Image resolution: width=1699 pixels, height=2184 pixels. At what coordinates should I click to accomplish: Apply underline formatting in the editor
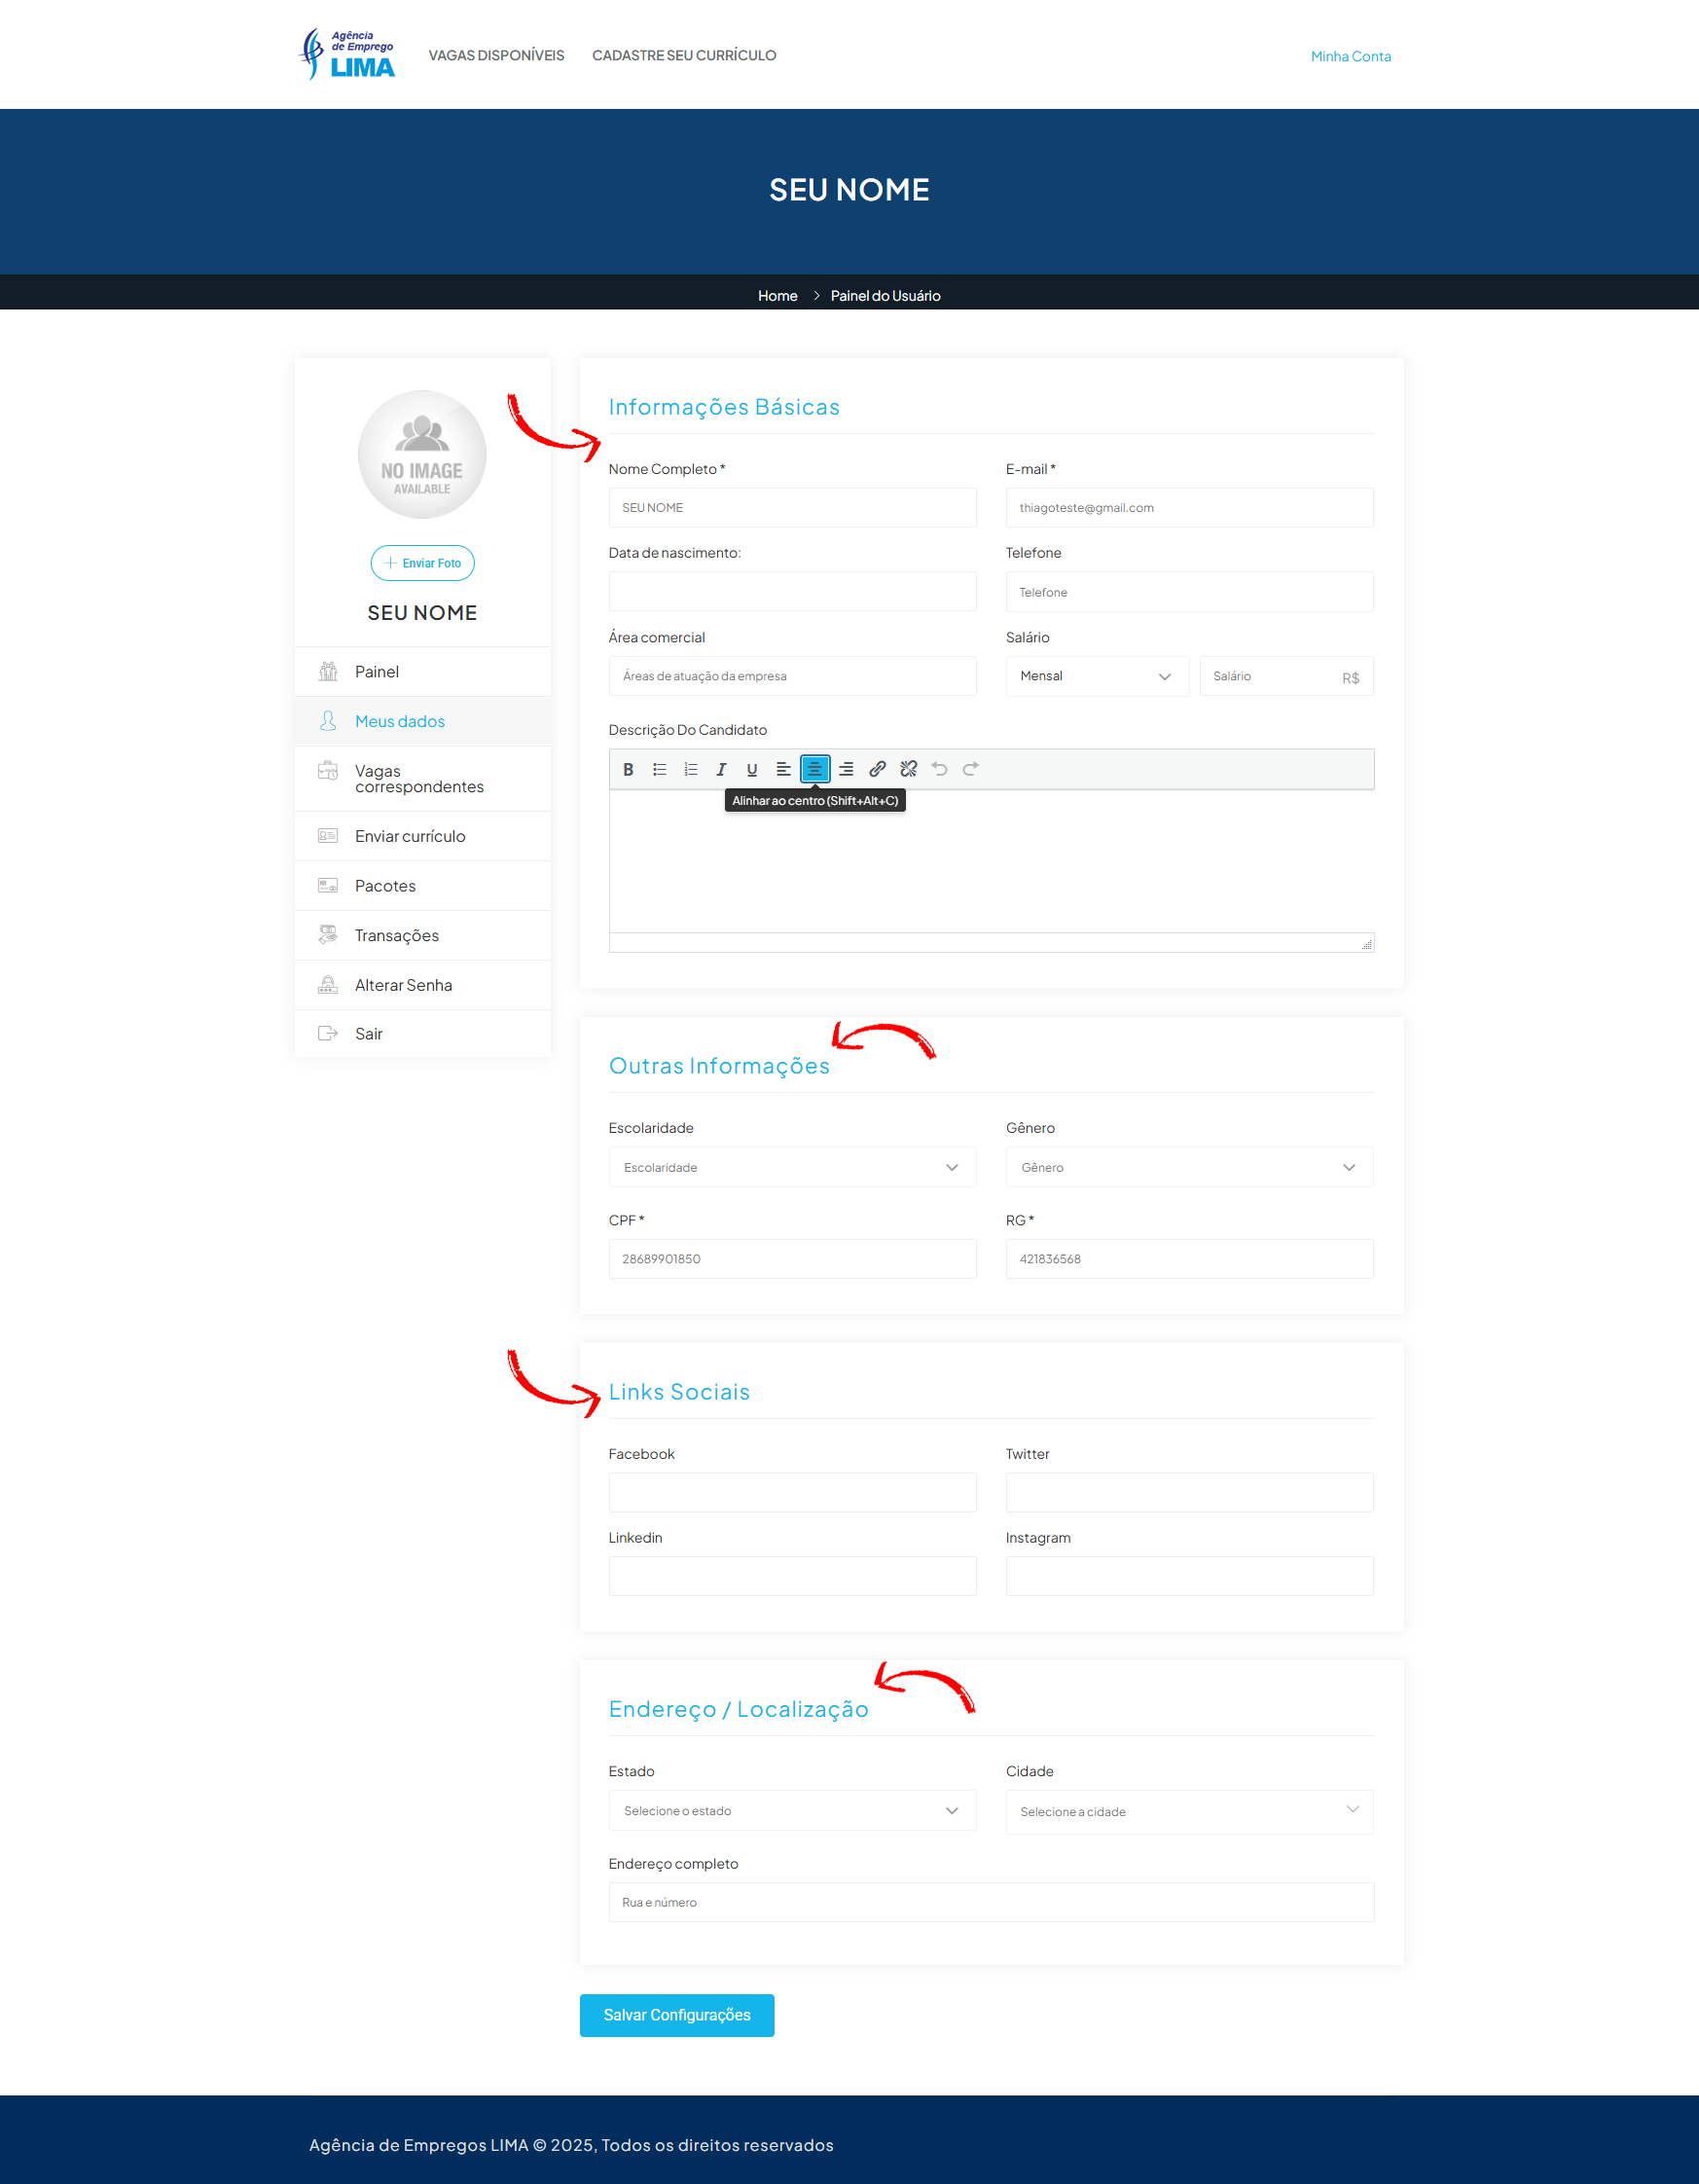752,769
